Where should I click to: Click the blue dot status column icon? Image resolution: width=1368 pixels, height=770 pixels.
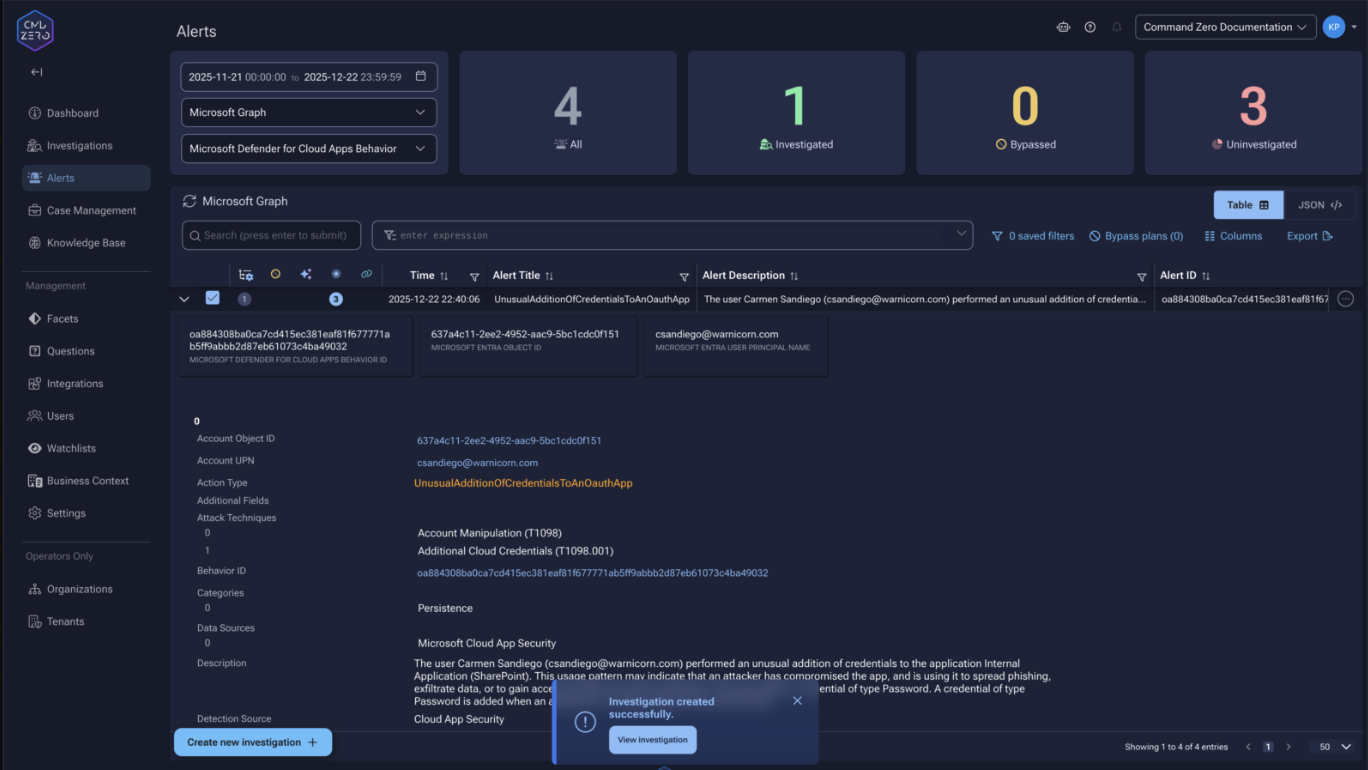(x=336, y=274)
